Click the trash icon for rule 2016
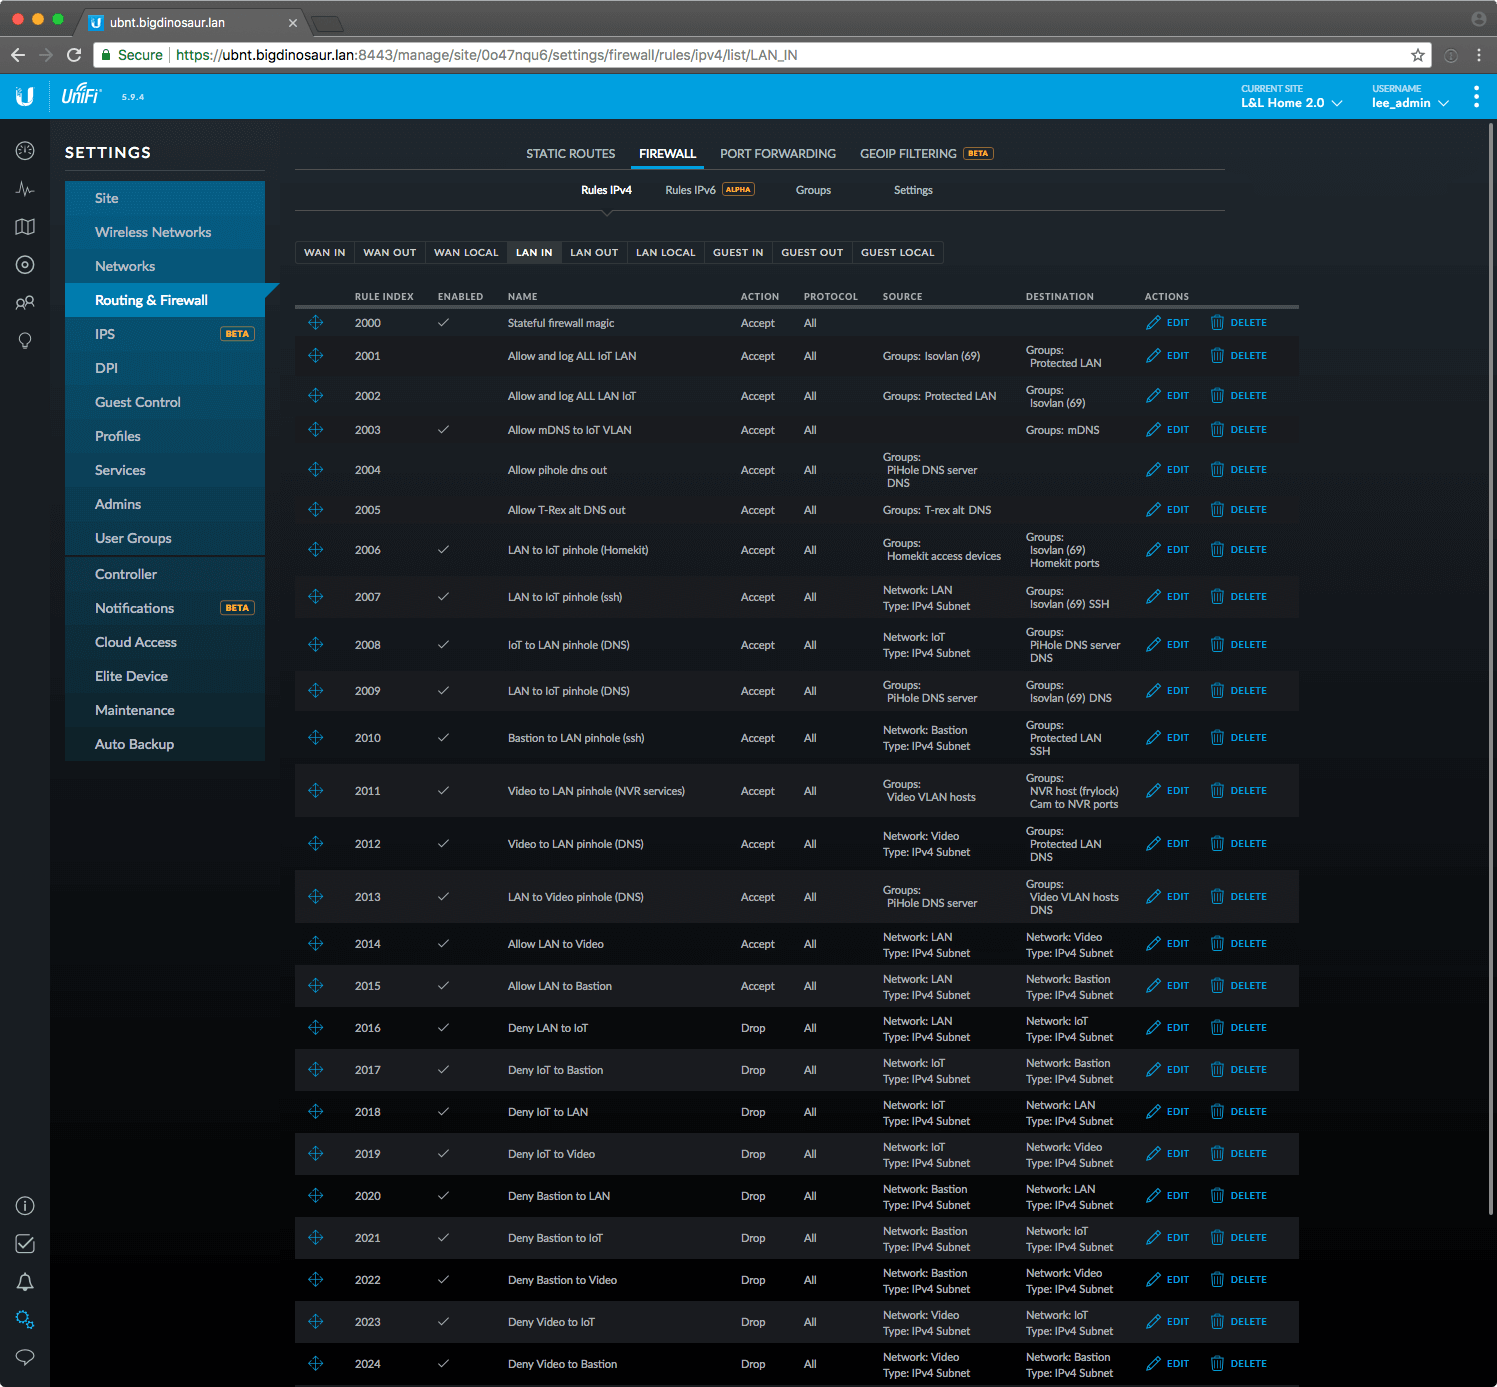This screenshot has height=1387, width=1497. [1217, 1028]
